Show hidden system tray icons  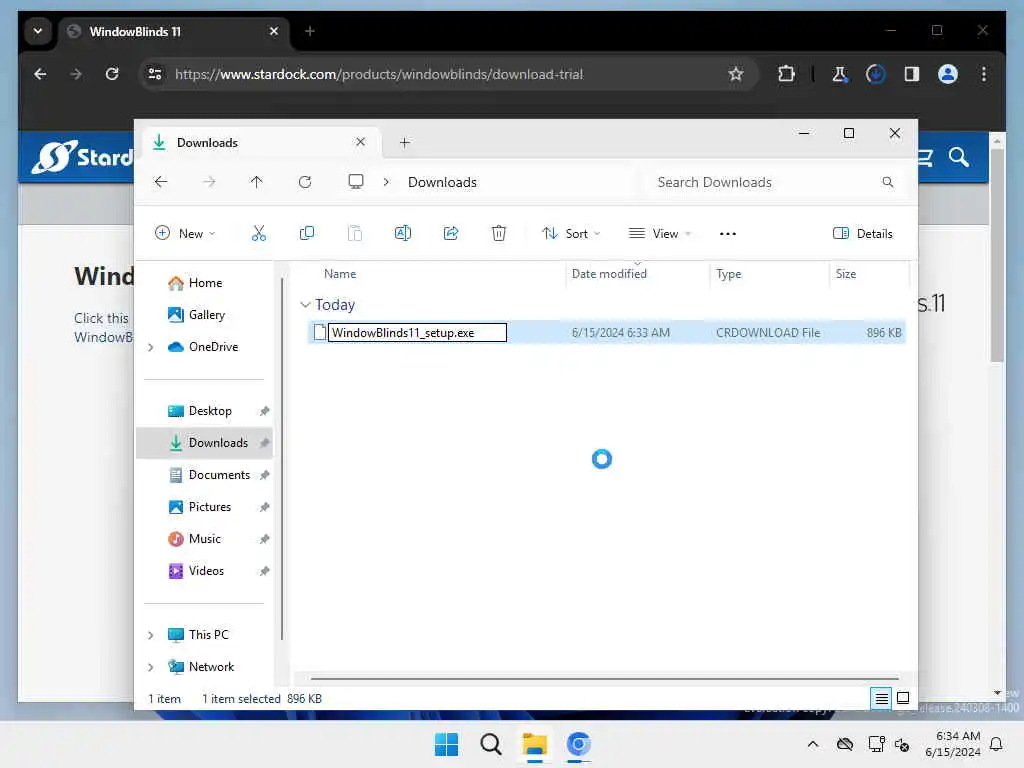(x=812, y=744)
